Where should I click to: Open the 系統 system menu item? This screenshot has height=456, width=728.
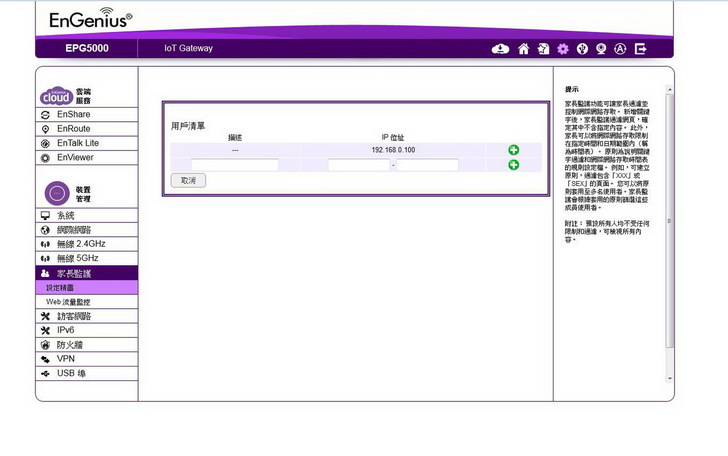tap(86, 215)
